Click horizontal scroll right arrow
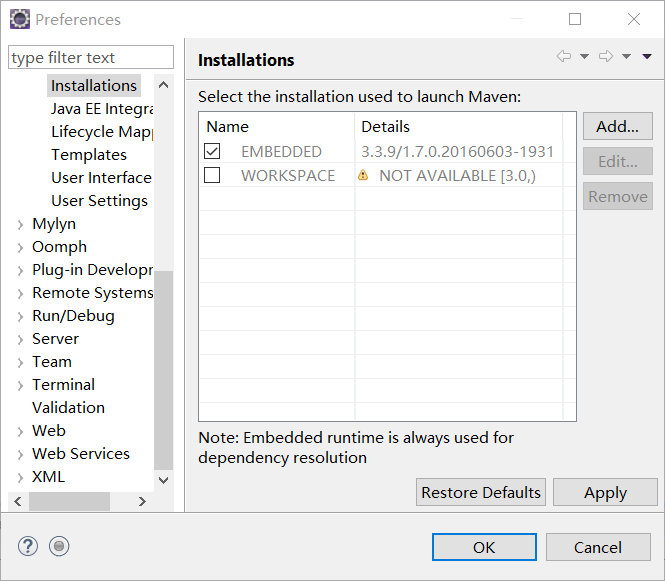The width and height of the screenshot is (665, 581). point(142,501)
